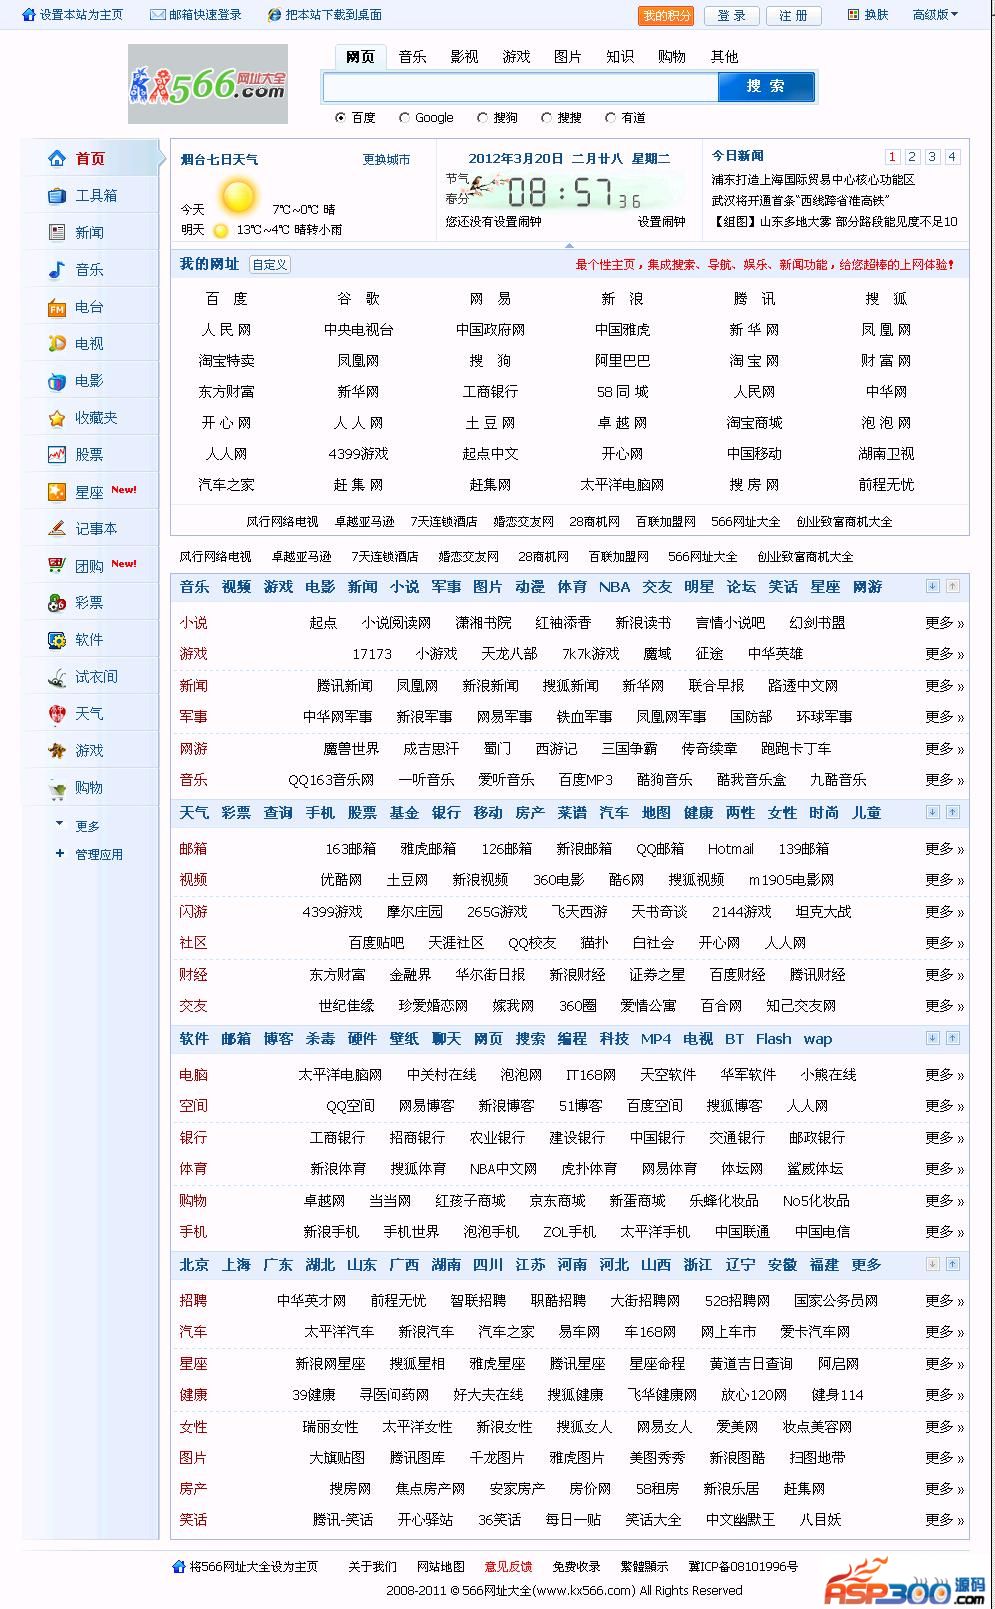Click the sun weather icon for today
The width and height of the screenshot is (995, 1609).
[238, 196]
